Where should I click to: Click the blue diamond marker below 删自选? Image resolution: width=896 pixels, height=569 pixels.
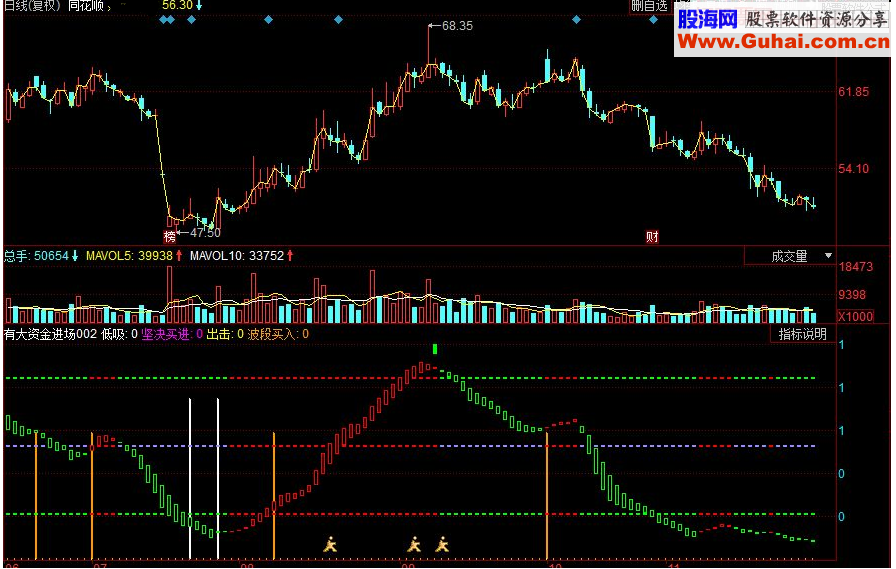coord(653,20)
